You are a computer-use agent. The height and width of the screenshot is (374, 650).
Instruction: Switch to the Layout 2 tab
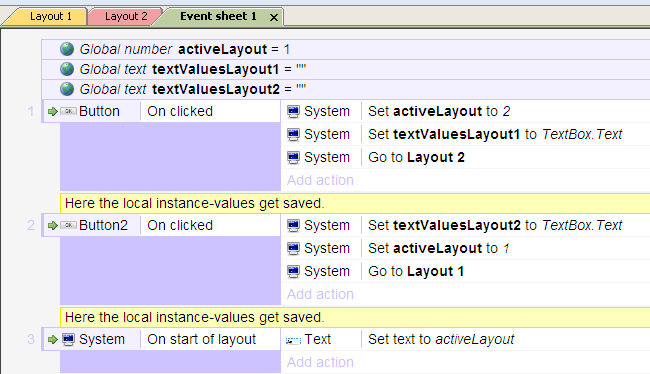126,16
